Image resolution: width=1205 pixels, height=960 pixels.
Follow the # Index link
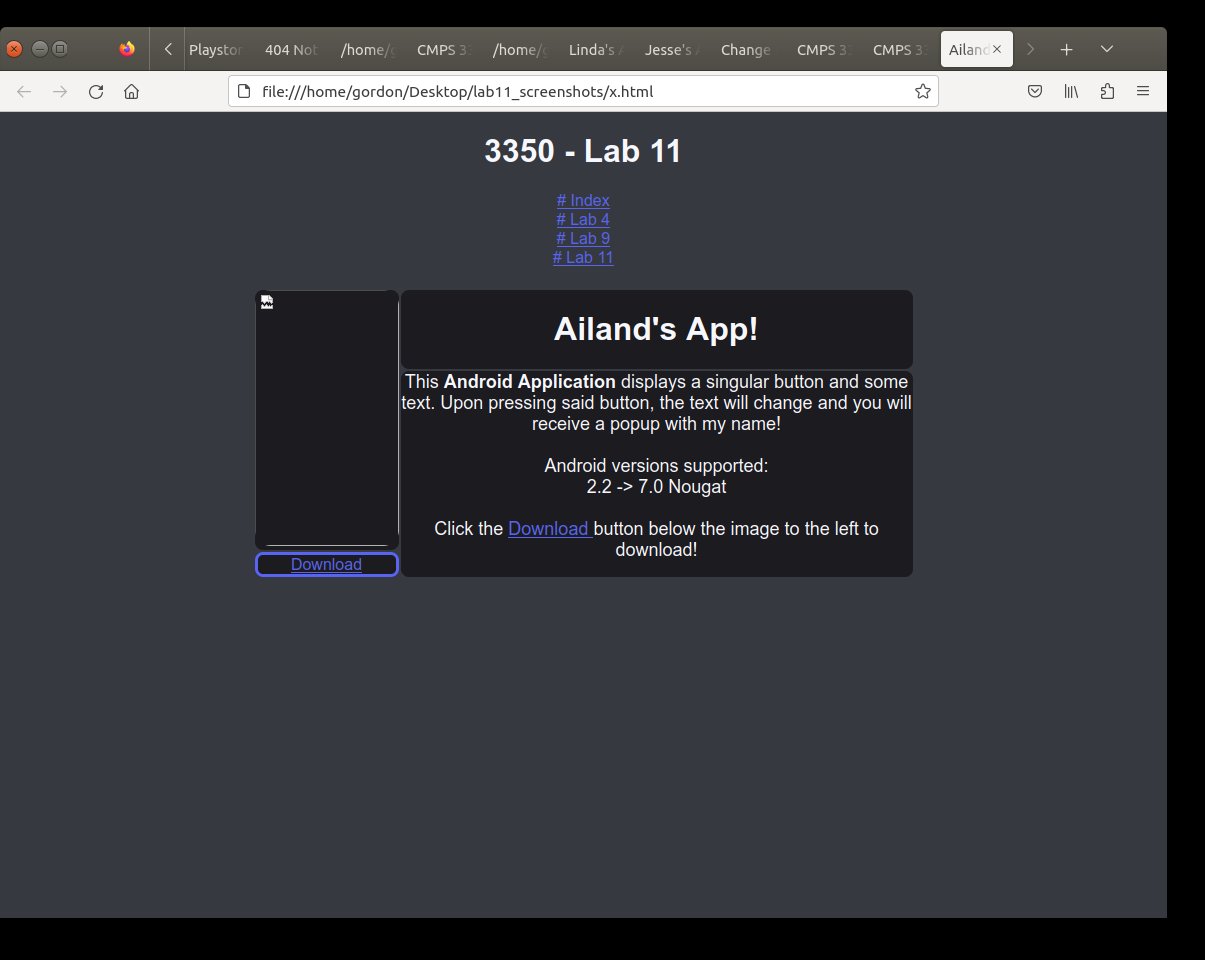point(583,200)
